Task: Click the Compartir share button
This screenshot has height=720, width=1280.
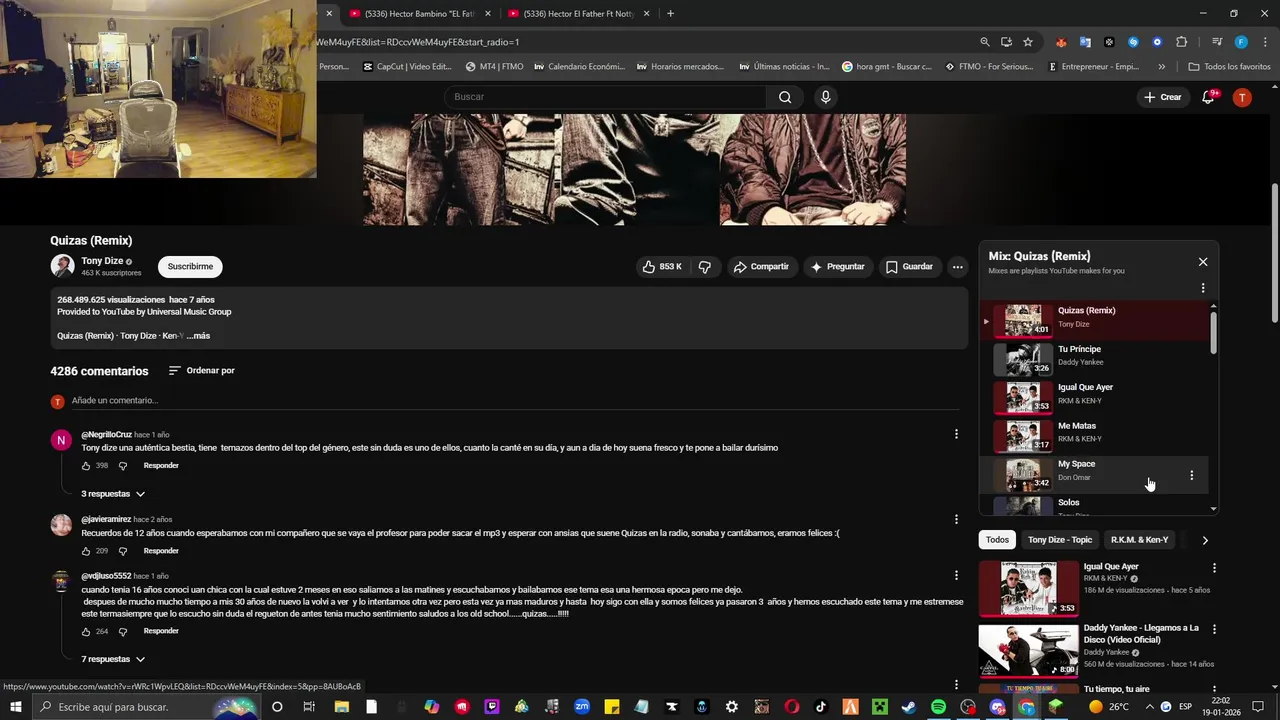Action: 761,267
